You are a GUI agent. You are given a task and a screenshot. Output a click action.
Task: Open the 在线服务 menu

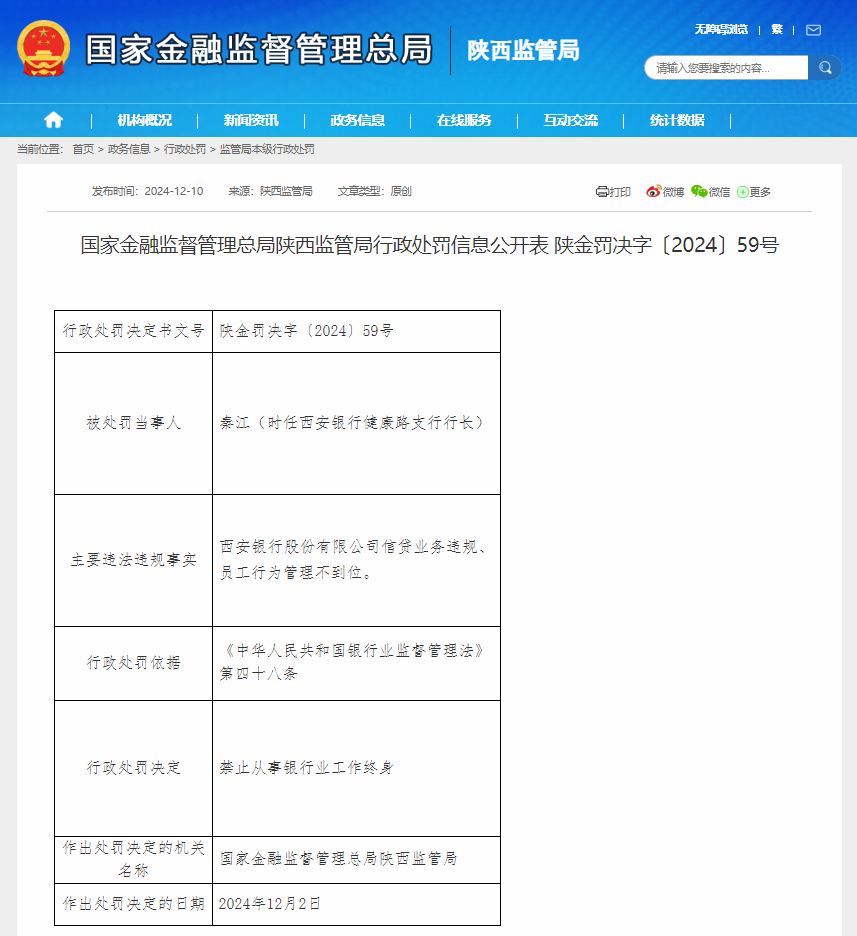pyautogui.click(x=464, y=121)
